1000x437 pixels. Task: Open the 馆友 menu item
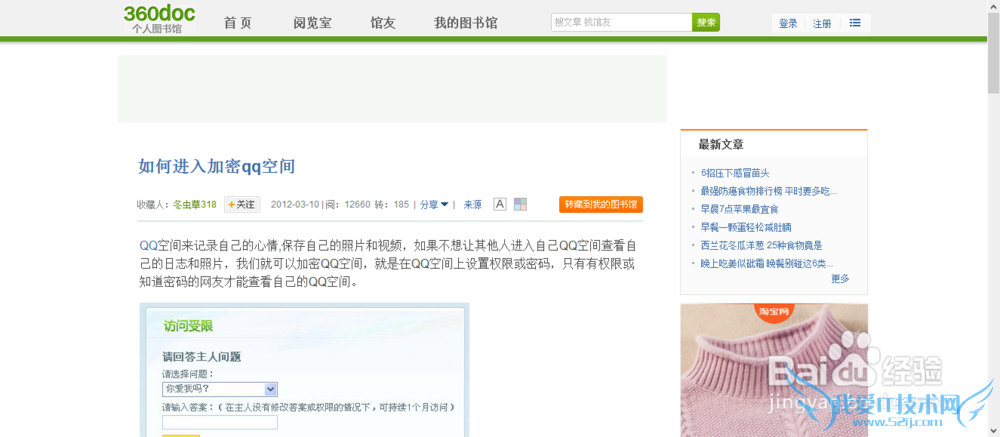pyautogui.click(x=383, y=23)
